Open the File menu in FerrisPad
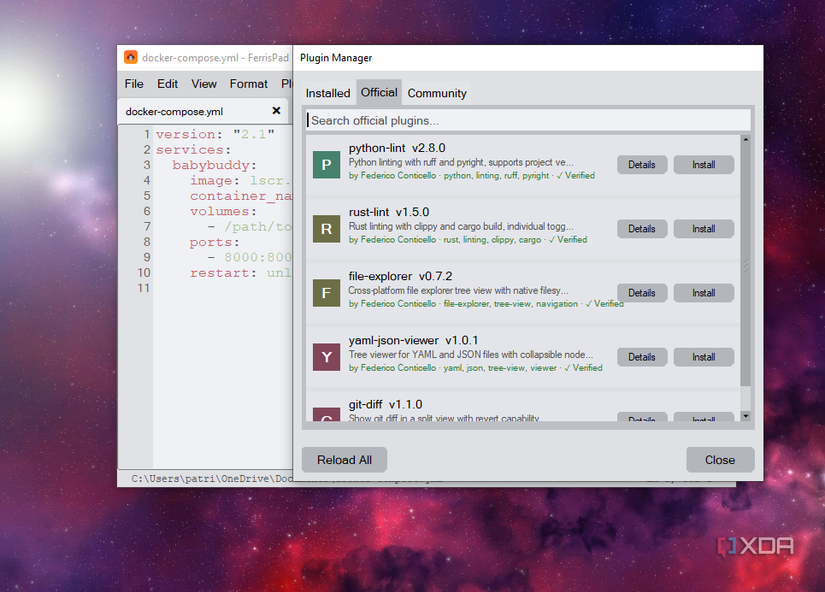This screenshot has width=825, height=592. point(134,84)
